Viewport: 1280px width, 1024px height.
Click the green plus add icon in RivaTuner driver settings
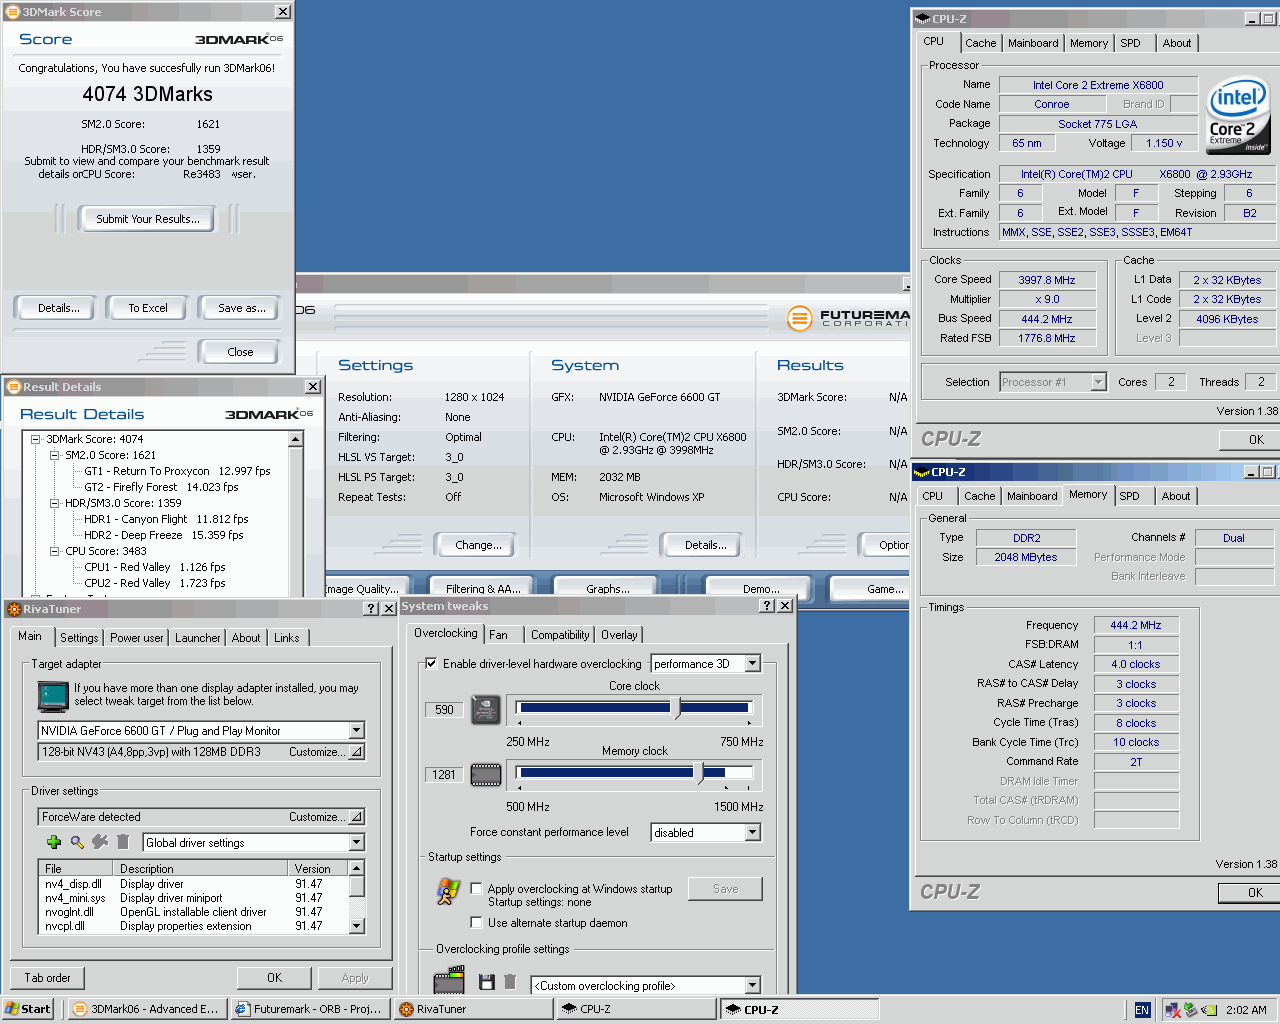click(54, 842)
